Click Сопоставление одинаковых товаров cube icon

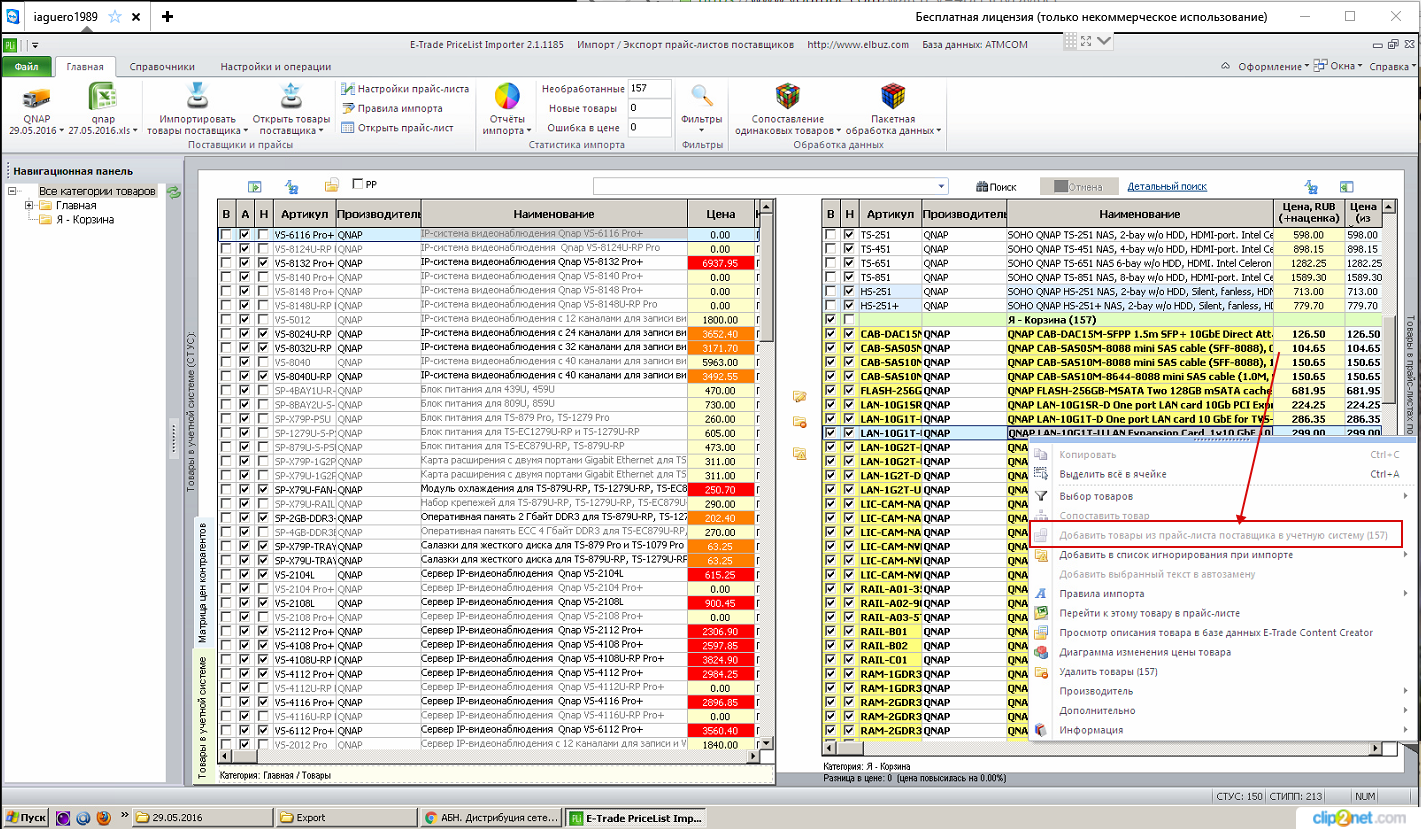(786, 96)
